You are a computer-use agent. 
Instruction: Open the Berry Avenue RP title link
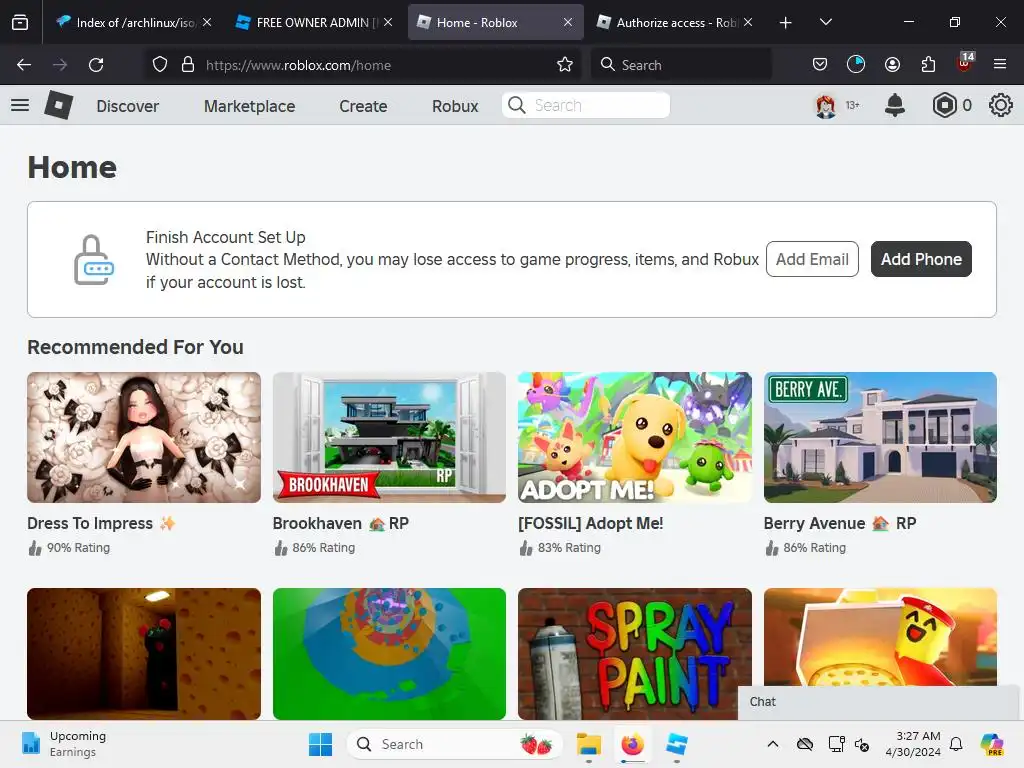tap(840, 524)
